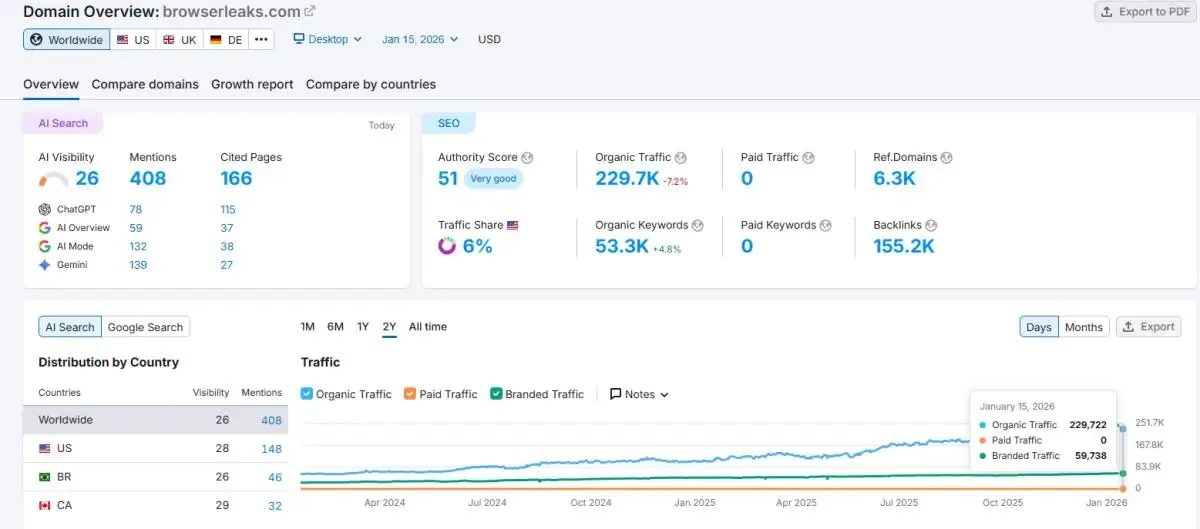Click the info icon next to Authority Score
Screen dimensions: 1200x529
[x=527, y=158]
